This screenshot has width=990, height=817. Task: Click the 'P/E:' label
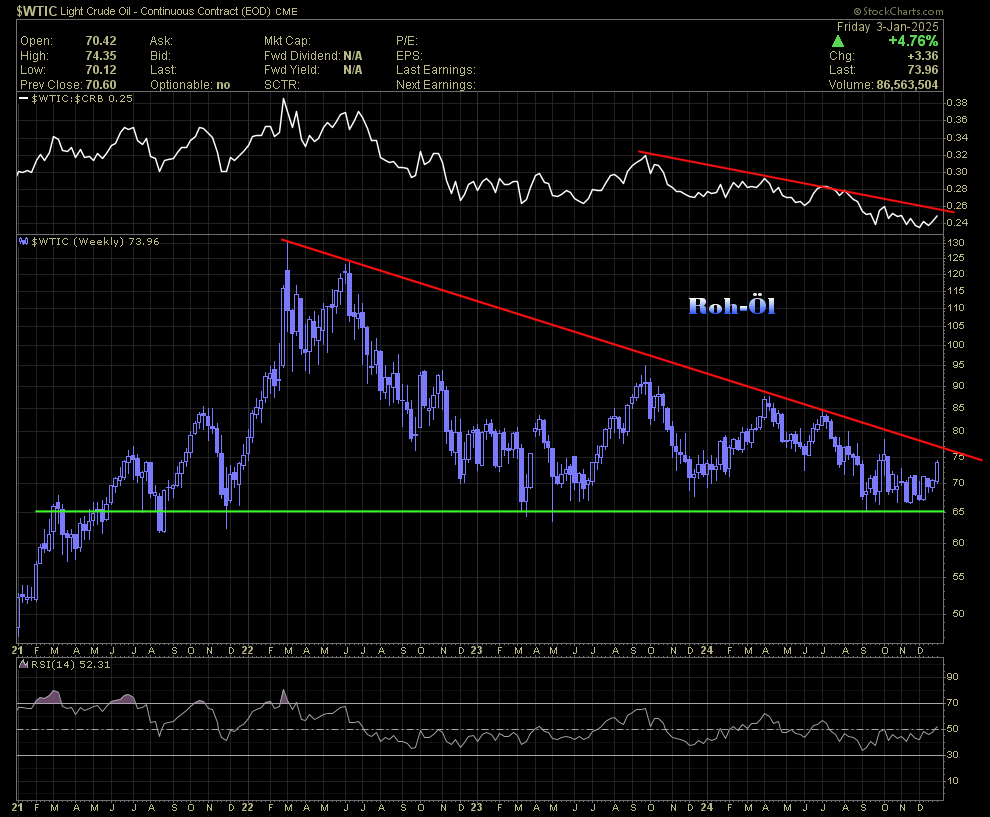click(409, 41)
